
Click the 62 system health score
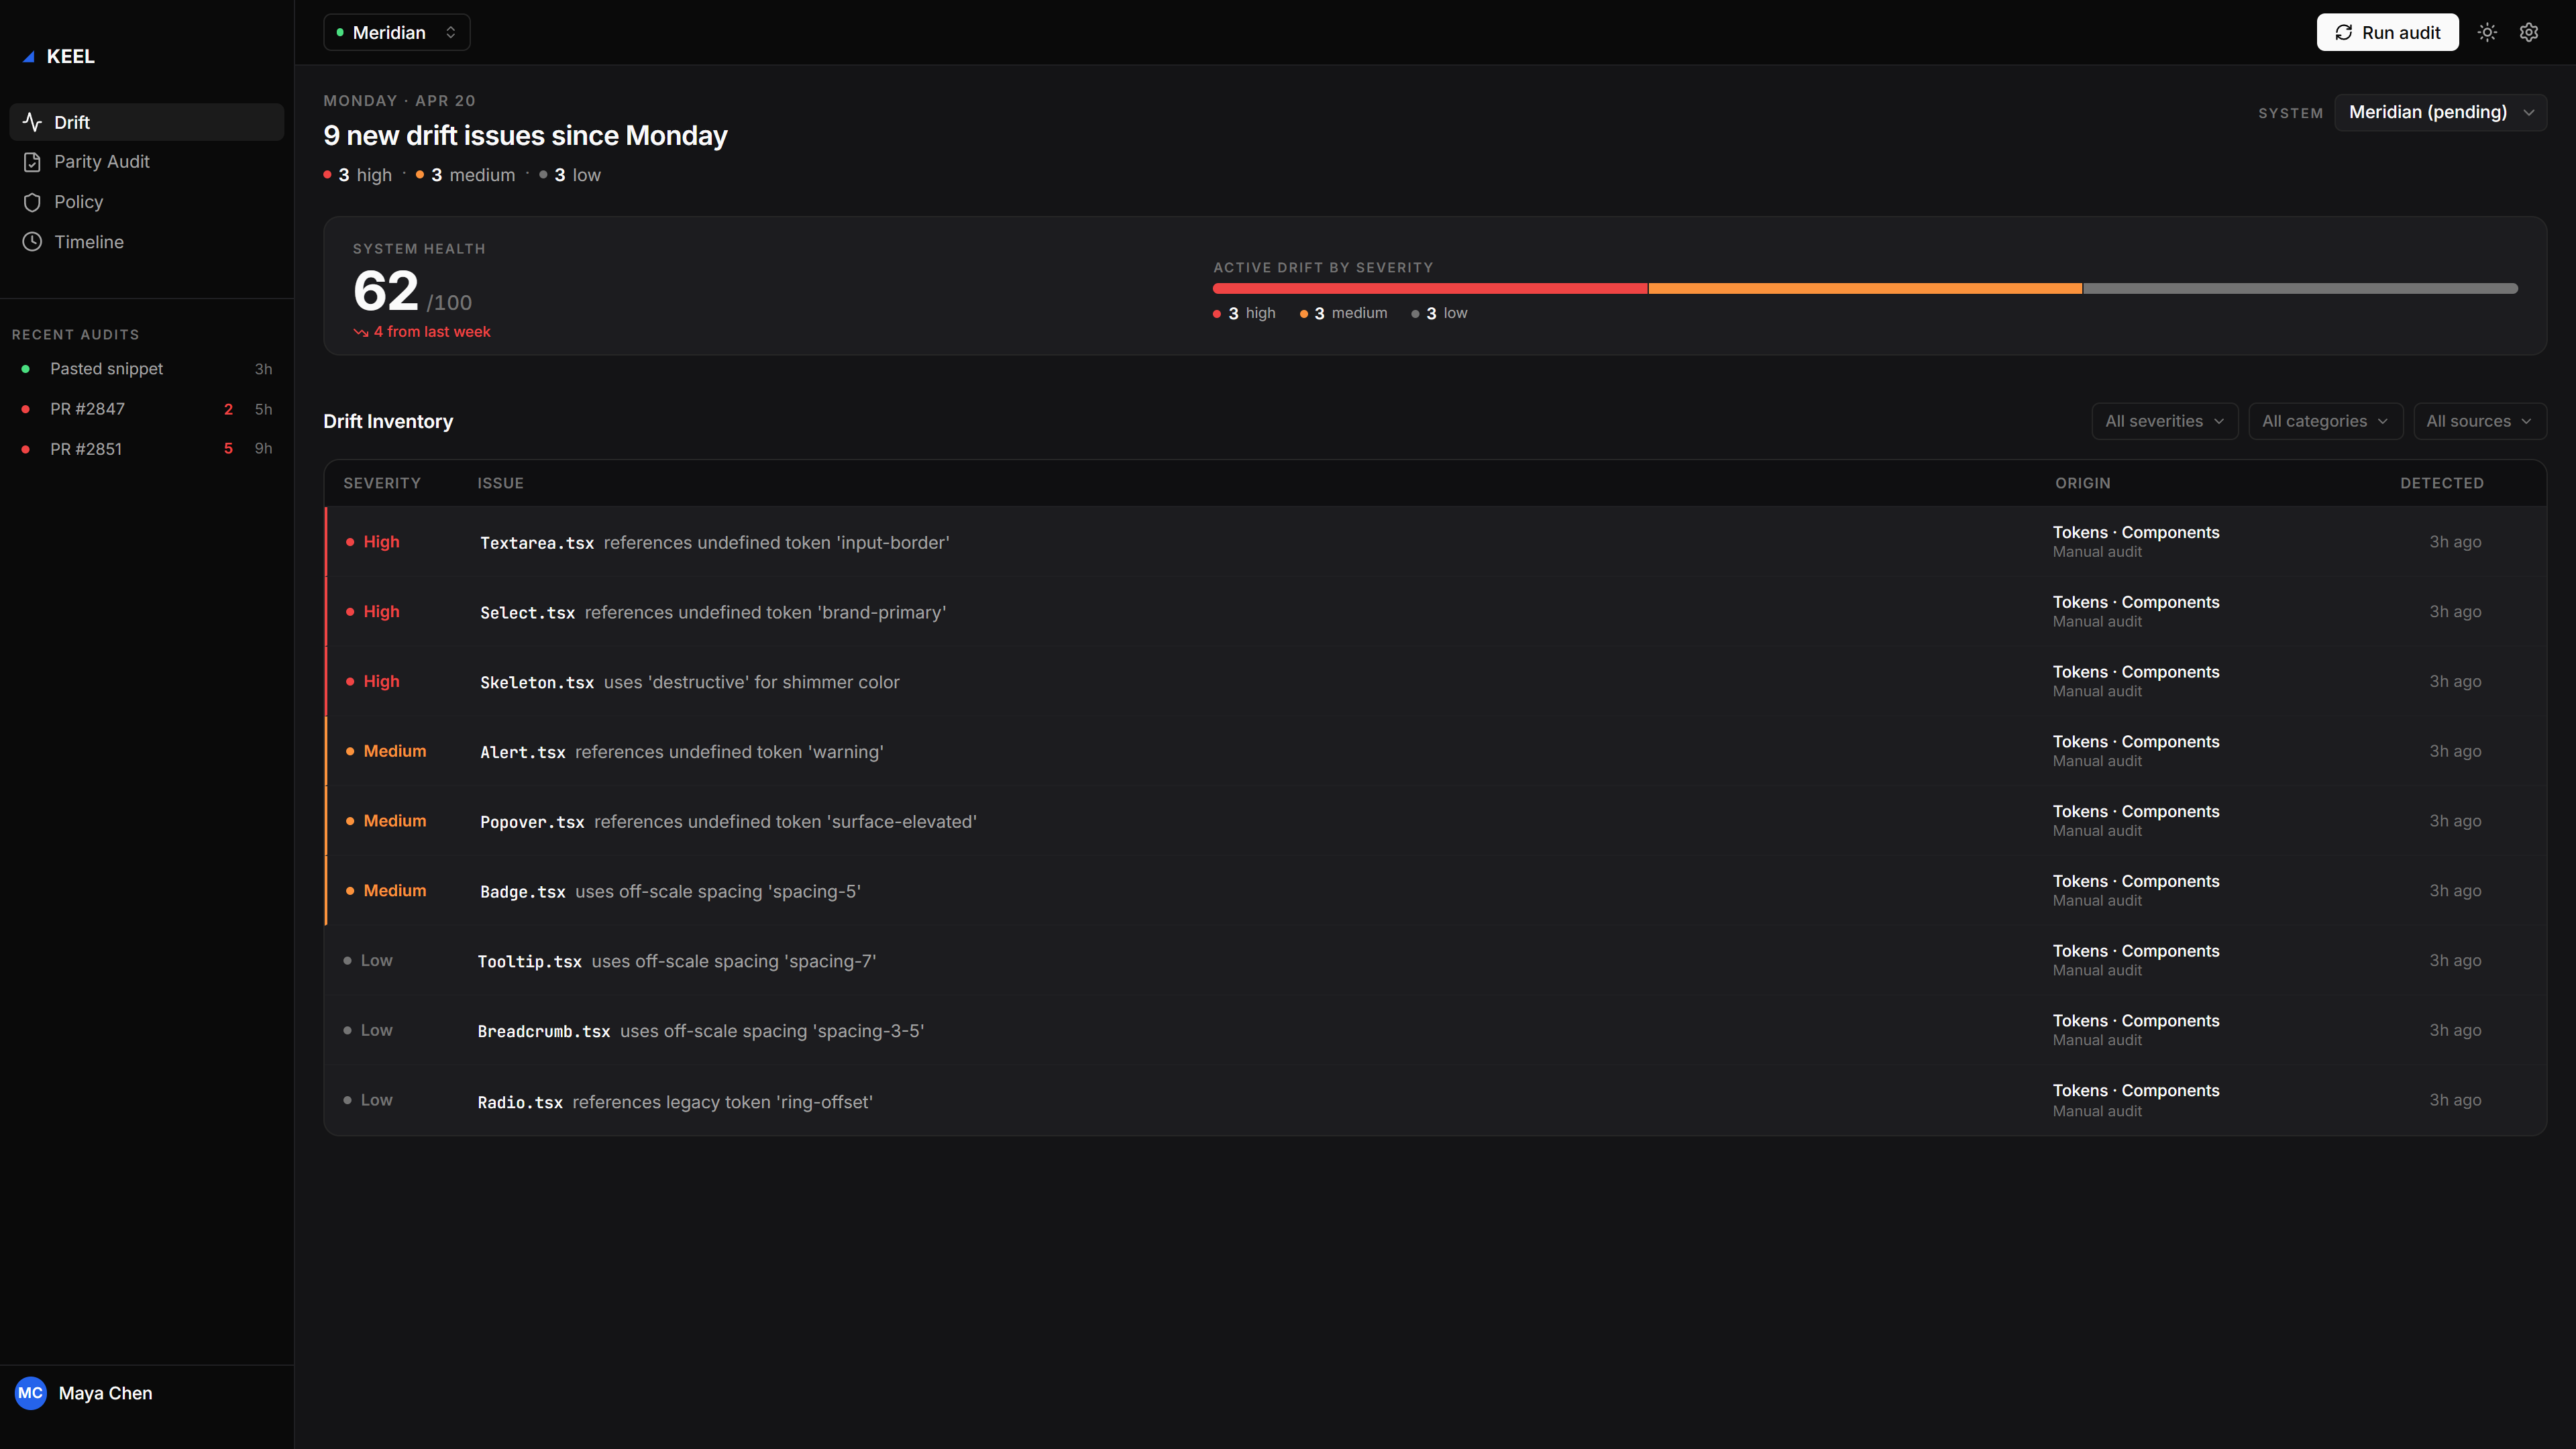point(386,291)
